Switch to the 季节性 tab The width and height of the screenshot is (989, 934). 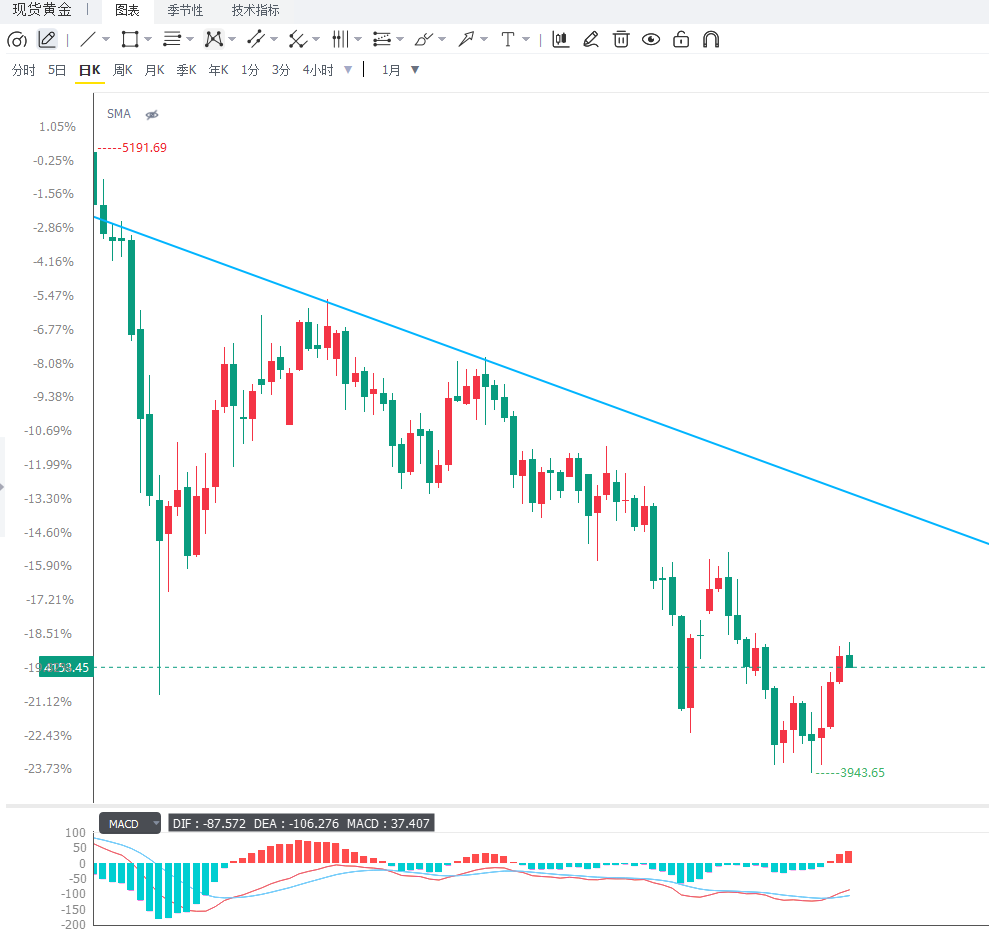(185, 10)
